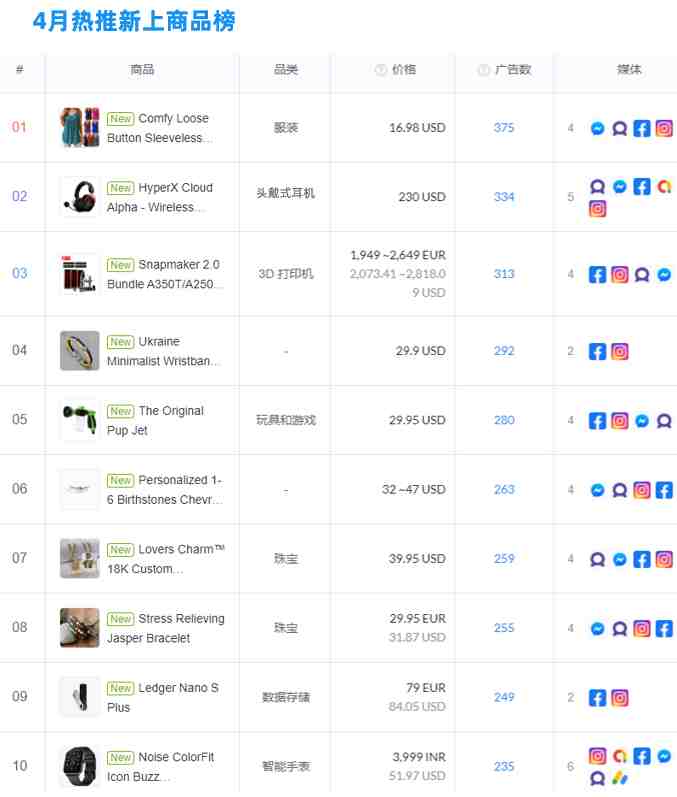Click help icon beside 广告数 column header
677x797 pixels.
[484, 70]
